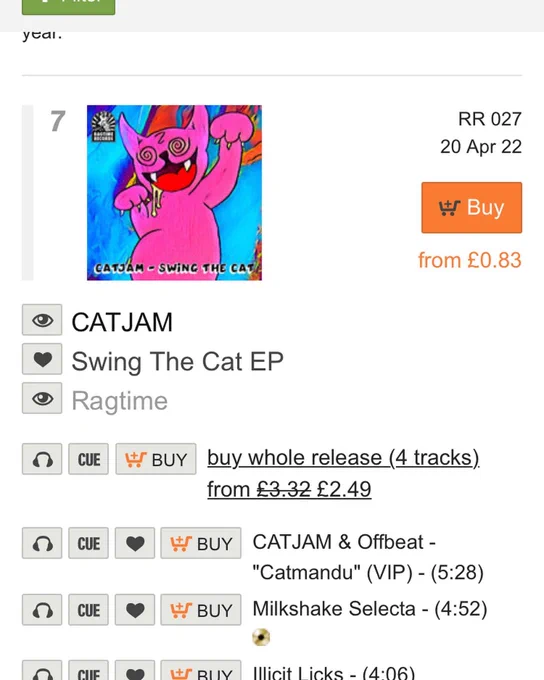Cue the Milkshake Selecta track

point(88,610)
